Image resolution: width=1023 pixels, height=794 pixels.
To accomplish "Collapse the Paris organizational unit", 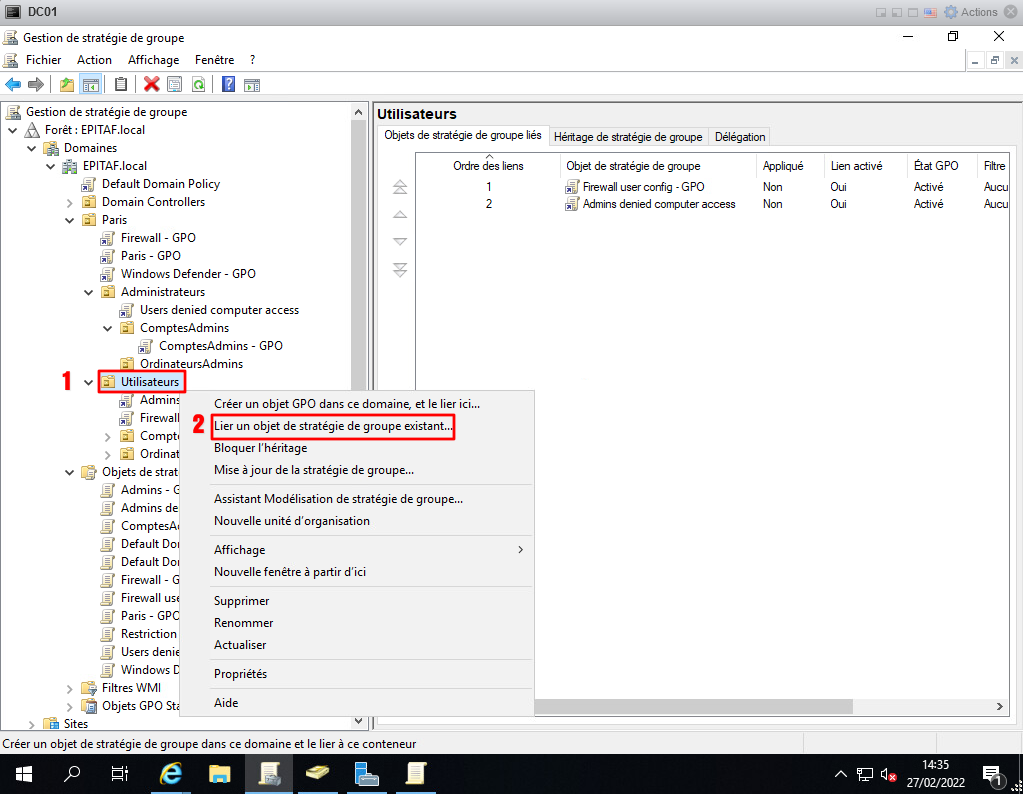I will pyautogui.click(x=70, y=220).
